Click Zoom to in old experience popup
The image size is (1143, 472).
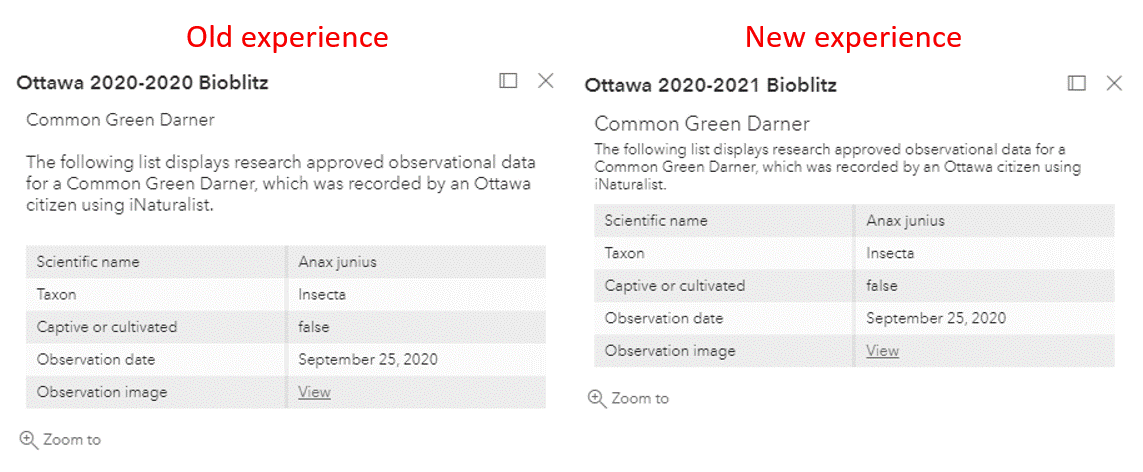pos(71,440)
